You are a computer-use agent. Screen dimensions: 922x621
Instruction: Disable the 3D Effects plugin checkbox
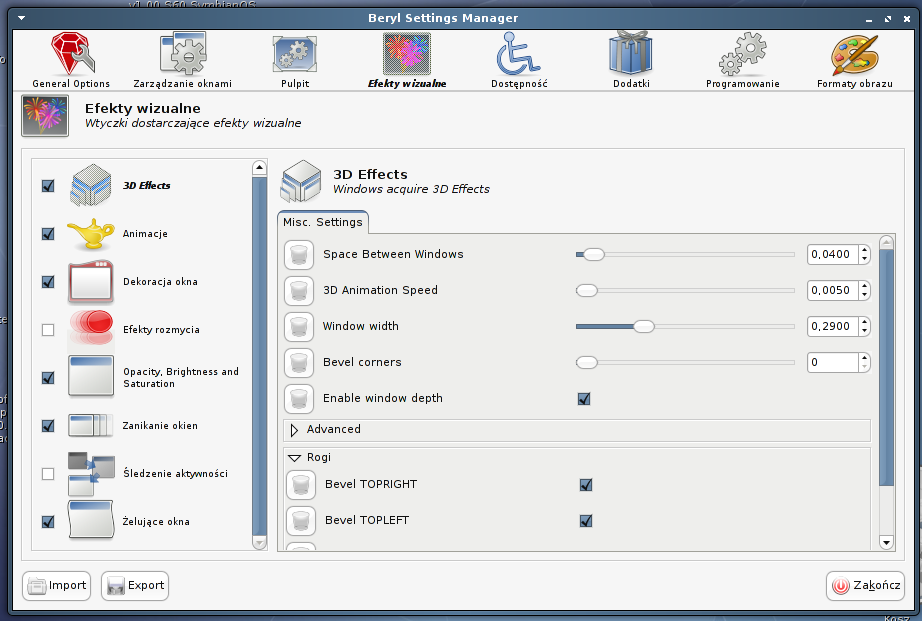[48, 186]
